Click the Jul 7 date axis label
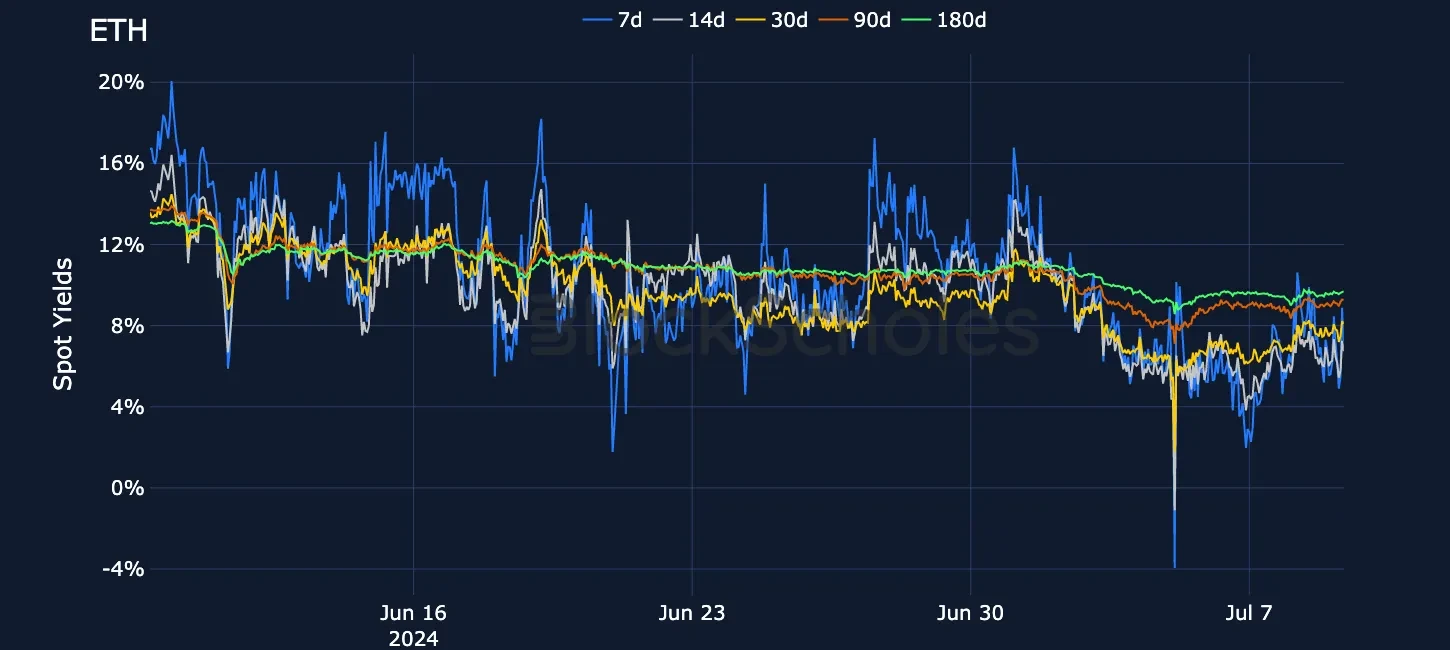This screenshot has height=650, width=1450. 1249,613
